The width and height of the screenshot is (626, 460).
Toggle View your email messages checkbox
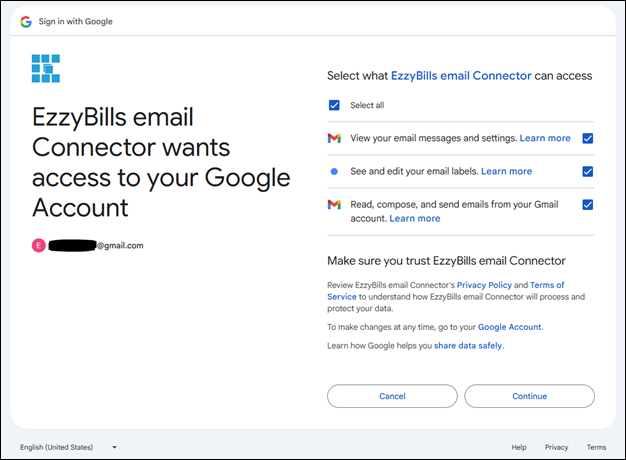tap(588, 138)
